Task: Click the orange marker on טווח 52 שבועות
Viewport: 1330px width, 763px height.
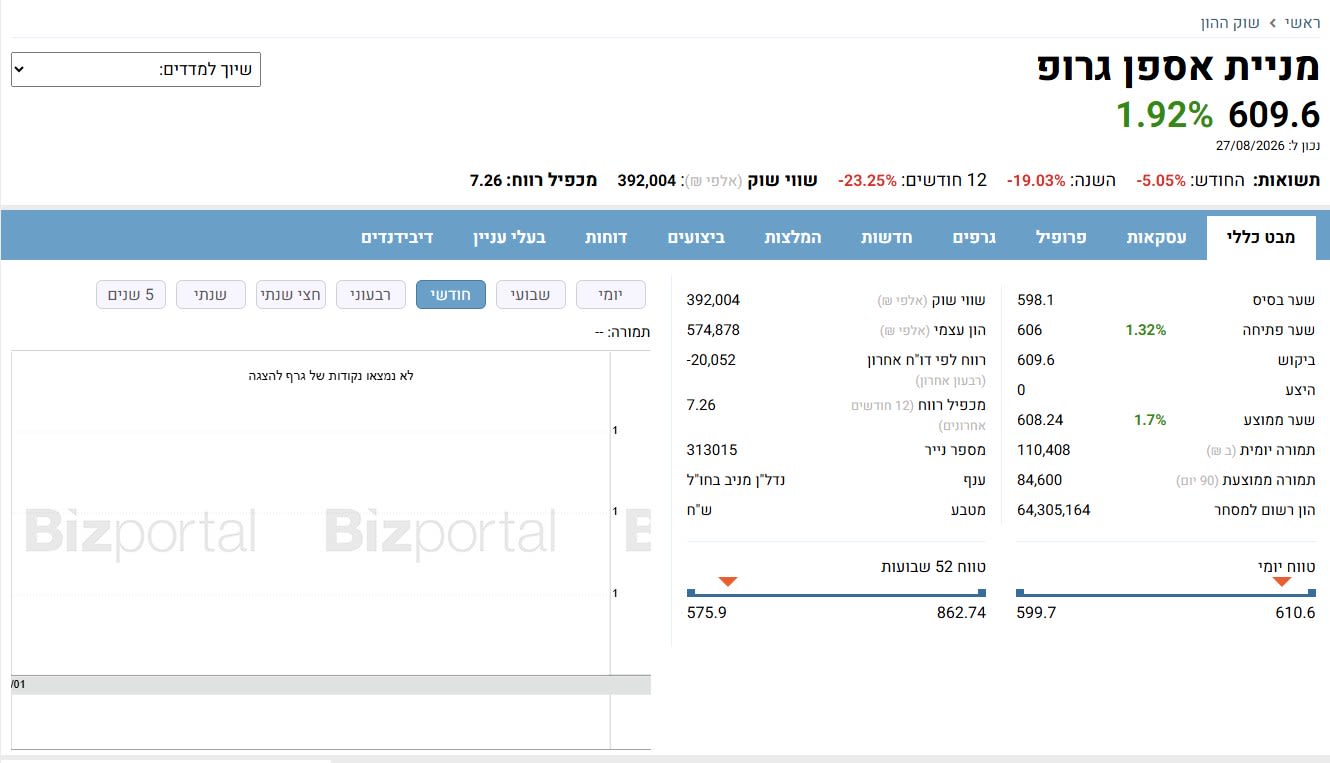Action: [728, 582]
